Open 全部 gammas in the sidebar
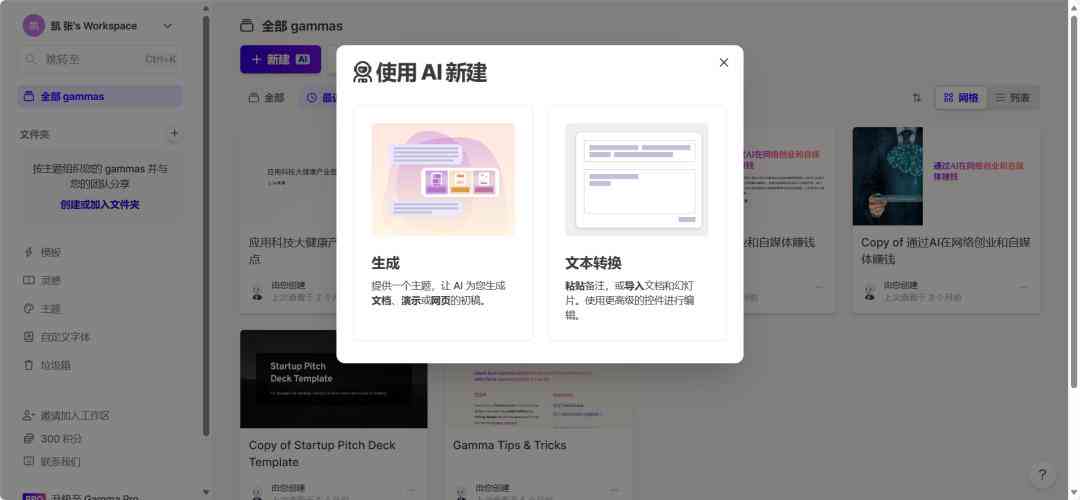The image size is (1080, 500). click(101, 96)
